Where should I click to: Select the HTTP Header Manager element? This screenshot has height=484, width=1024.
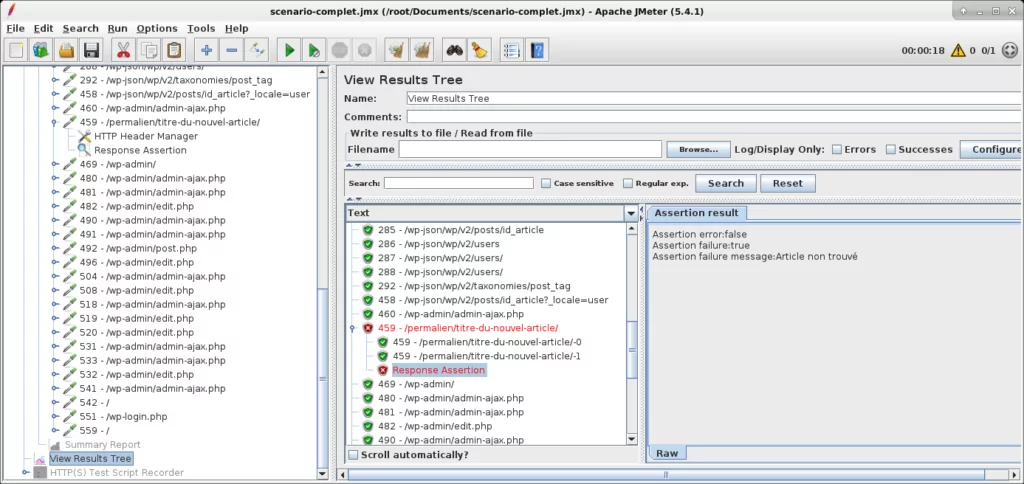click(x=145, y=137)
